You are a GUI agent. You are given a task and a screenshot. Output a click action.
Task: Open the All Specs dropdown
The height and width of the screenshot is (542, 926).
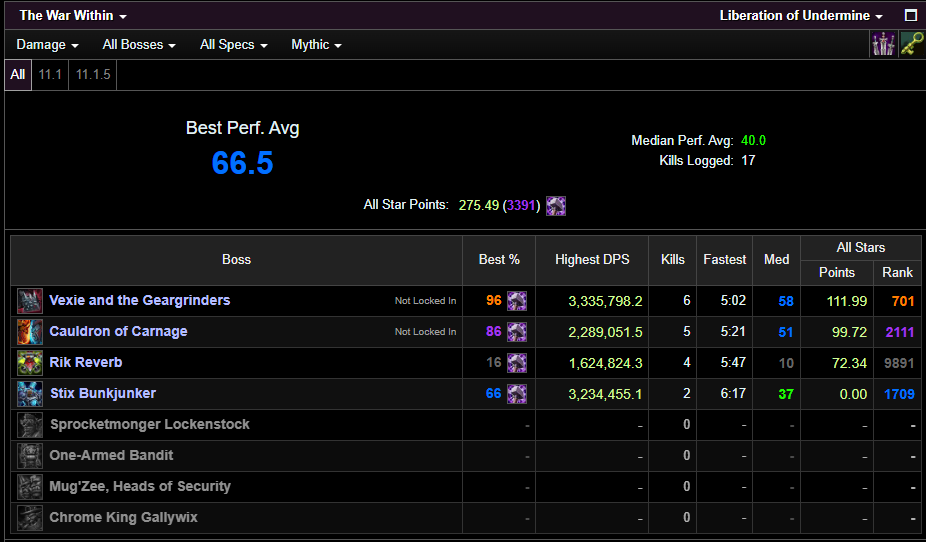(234, 45)
